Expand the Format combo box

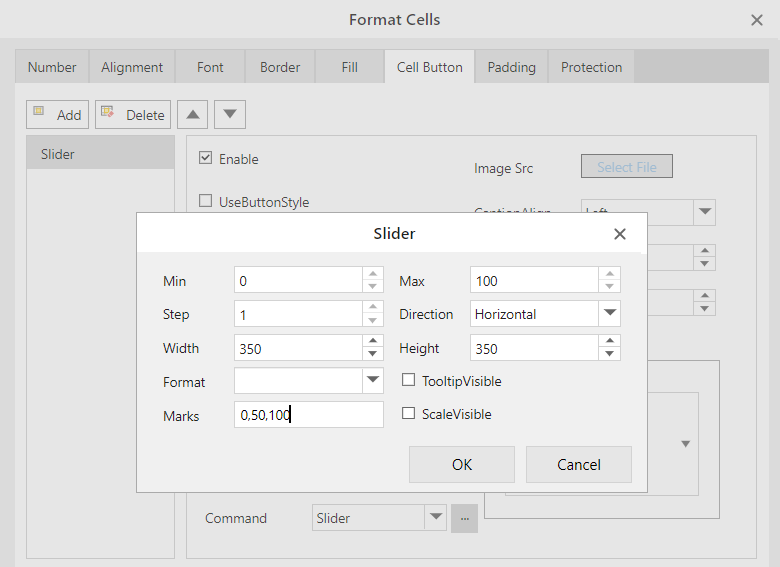click(373, 380)
